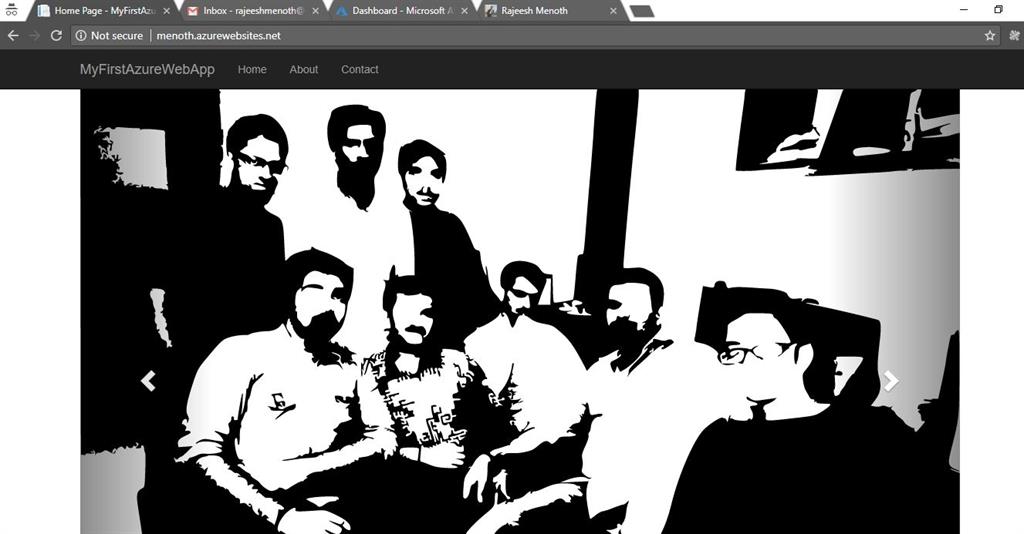Screen dimensions: 1024x534
Task: Switch to the Inbox - rajeeshmenoth tab
Action: 253,11
